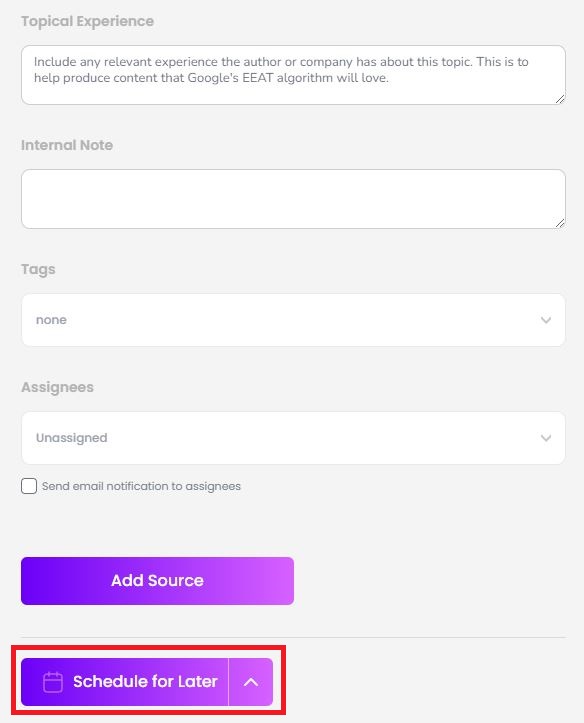Image resolution: width=584 pixels, height=723 pixels.
Task: Click the resize handle of Topical Experience box
Action: 560,99
